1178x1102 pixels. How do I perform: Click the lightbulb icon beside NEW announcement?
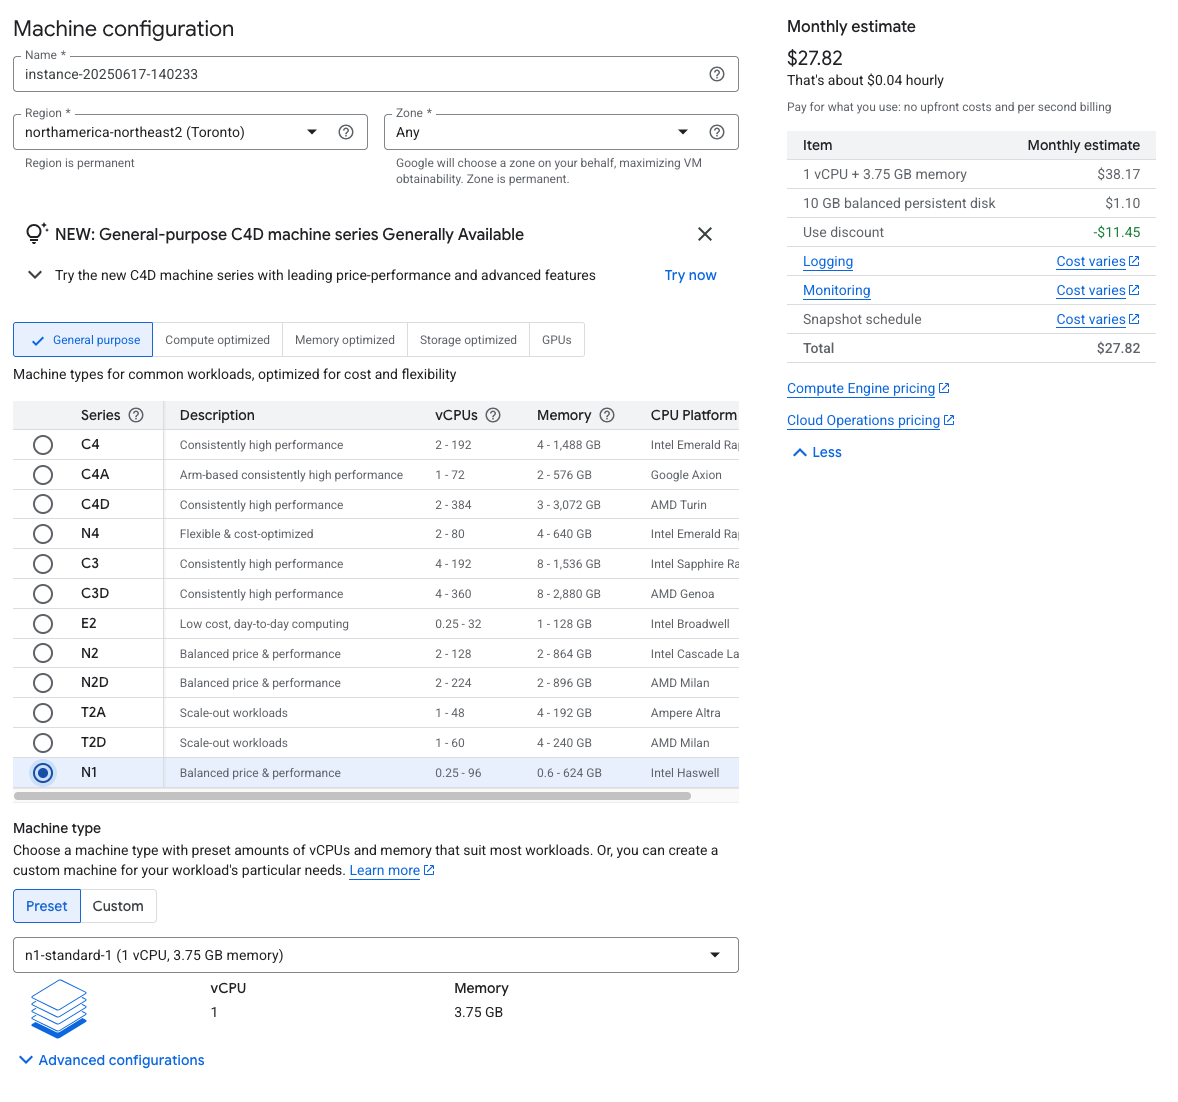[x=36, y=234]
